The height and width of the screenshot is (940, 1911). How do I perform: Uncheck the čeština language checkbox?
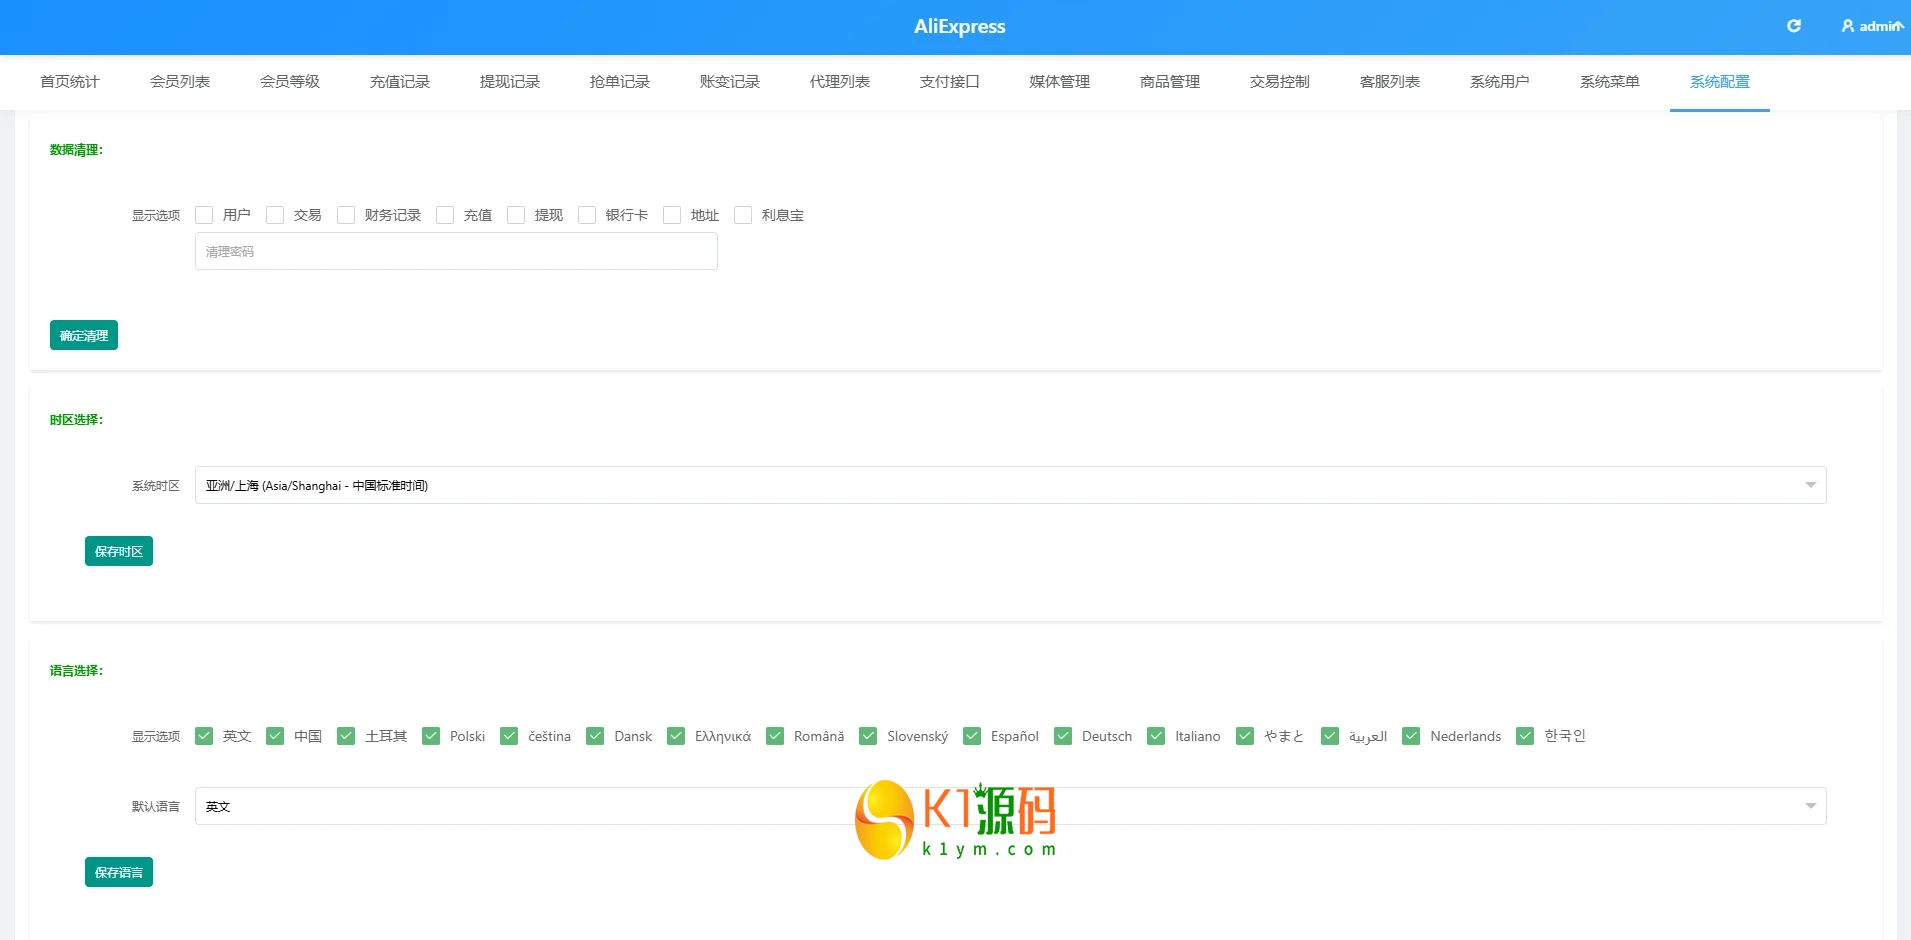509,736
